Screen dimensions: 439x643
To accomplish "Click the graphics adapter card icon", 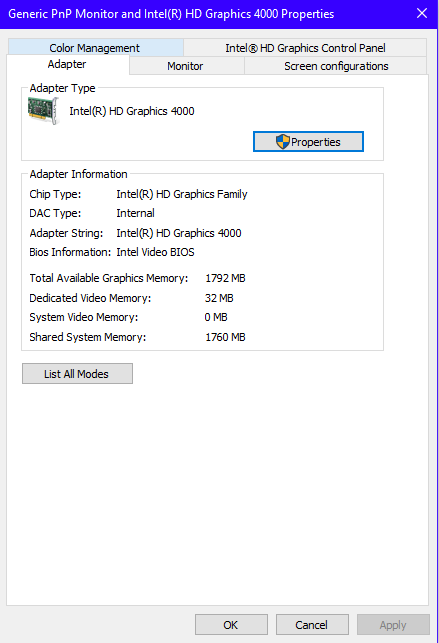I will click(x=43, y=110).
